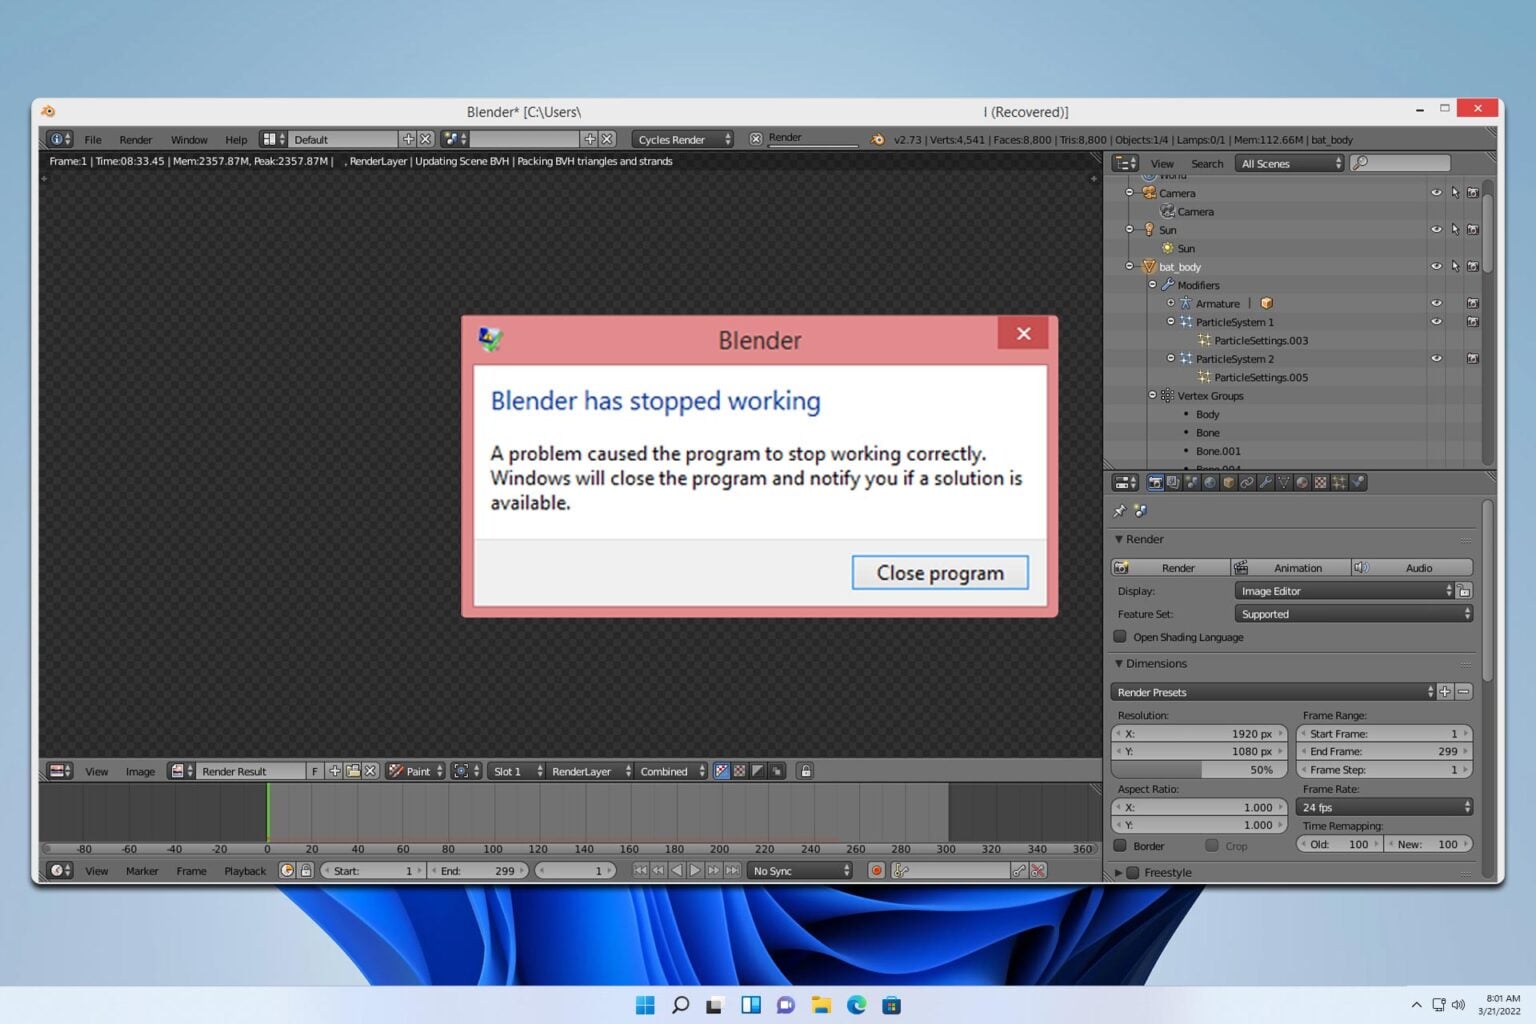1536x1024 pixels.
Task: Open the Modifiers wrench properties tab
Action: tap(1266, 483)
